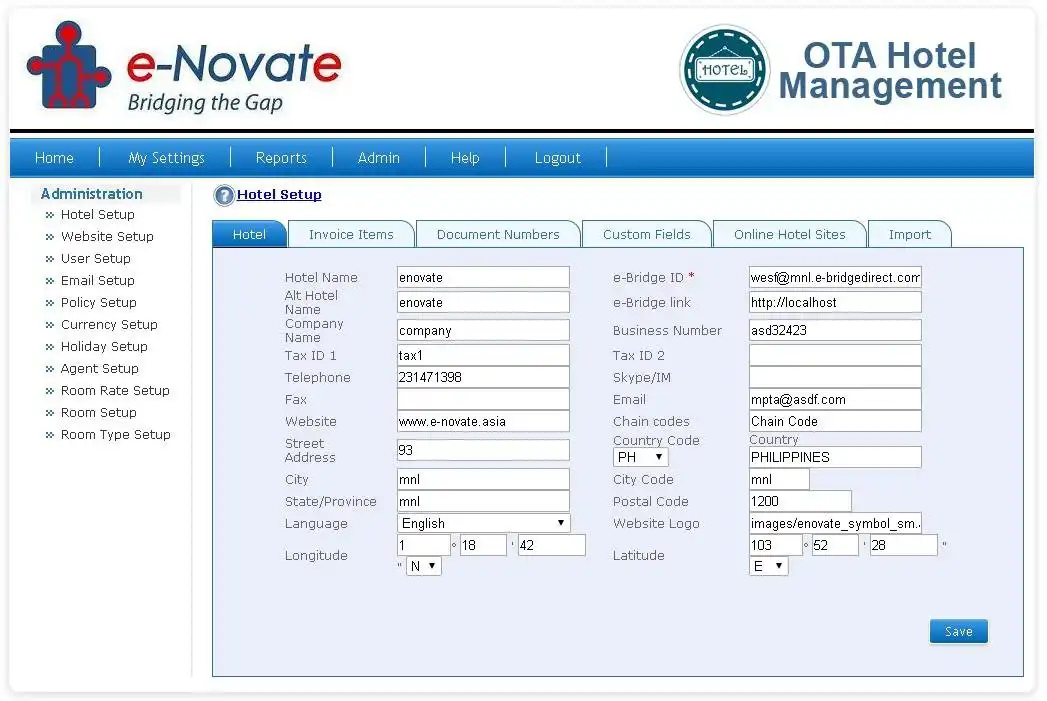Screen dimensions: 1047x701
Task: Open Hotel Setup in the sidebar
Action: (x=97, y=215)
